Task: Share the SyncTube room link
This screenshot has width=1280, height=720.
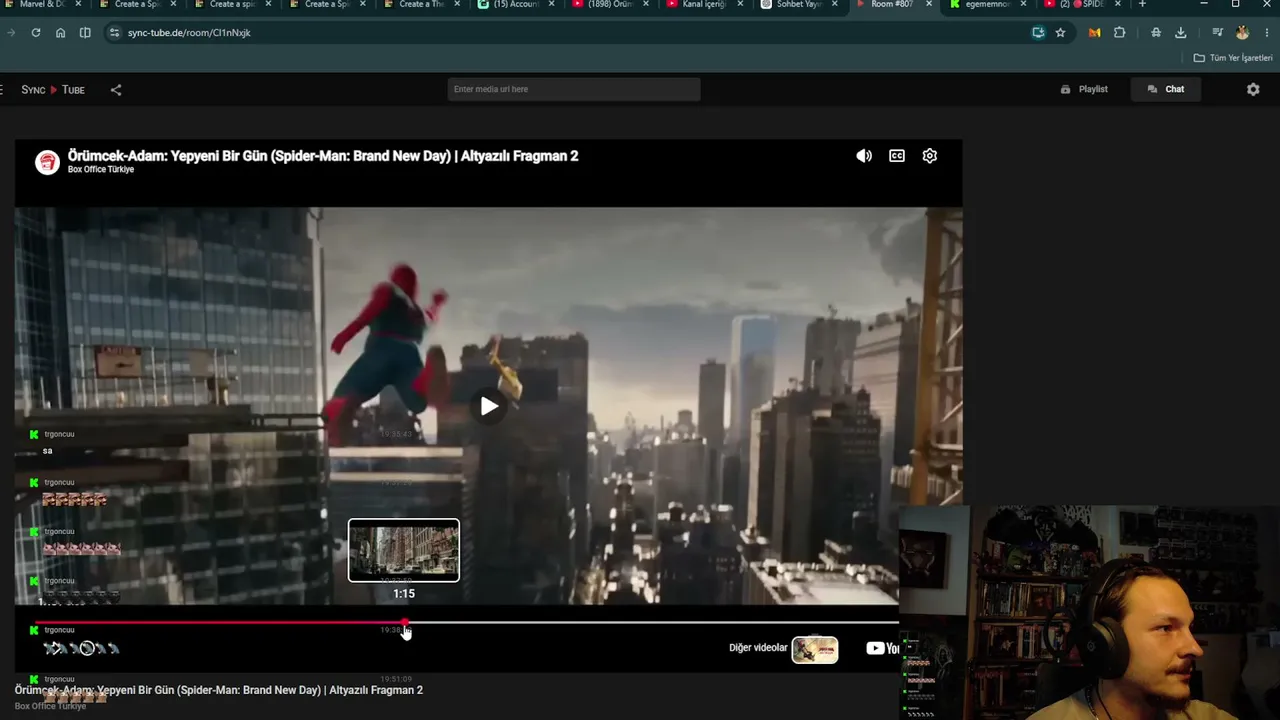Action: (116, 90)
